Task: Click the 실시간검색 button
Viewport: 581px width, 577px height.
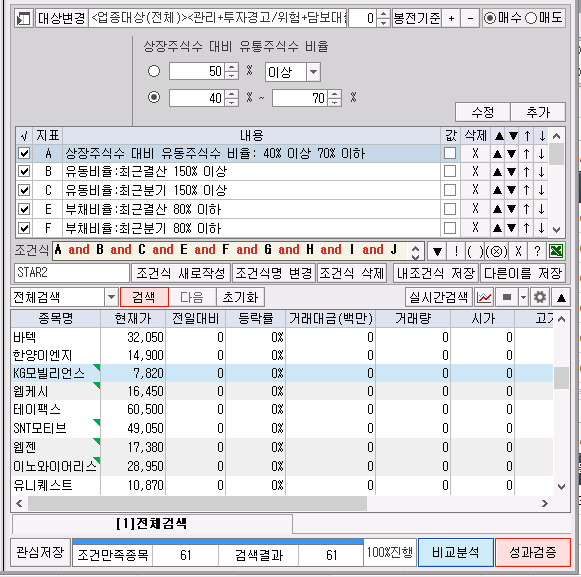Action: tap(439, 297)
